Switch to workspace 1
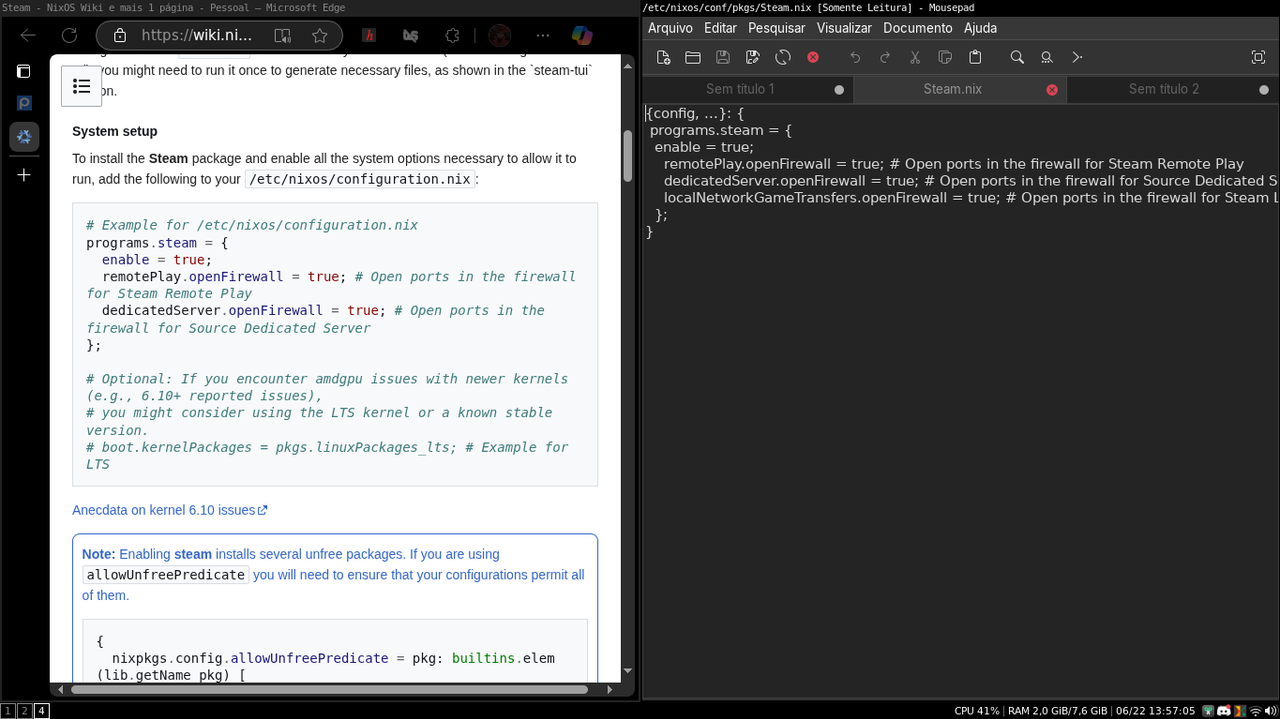 coord(8,711)
